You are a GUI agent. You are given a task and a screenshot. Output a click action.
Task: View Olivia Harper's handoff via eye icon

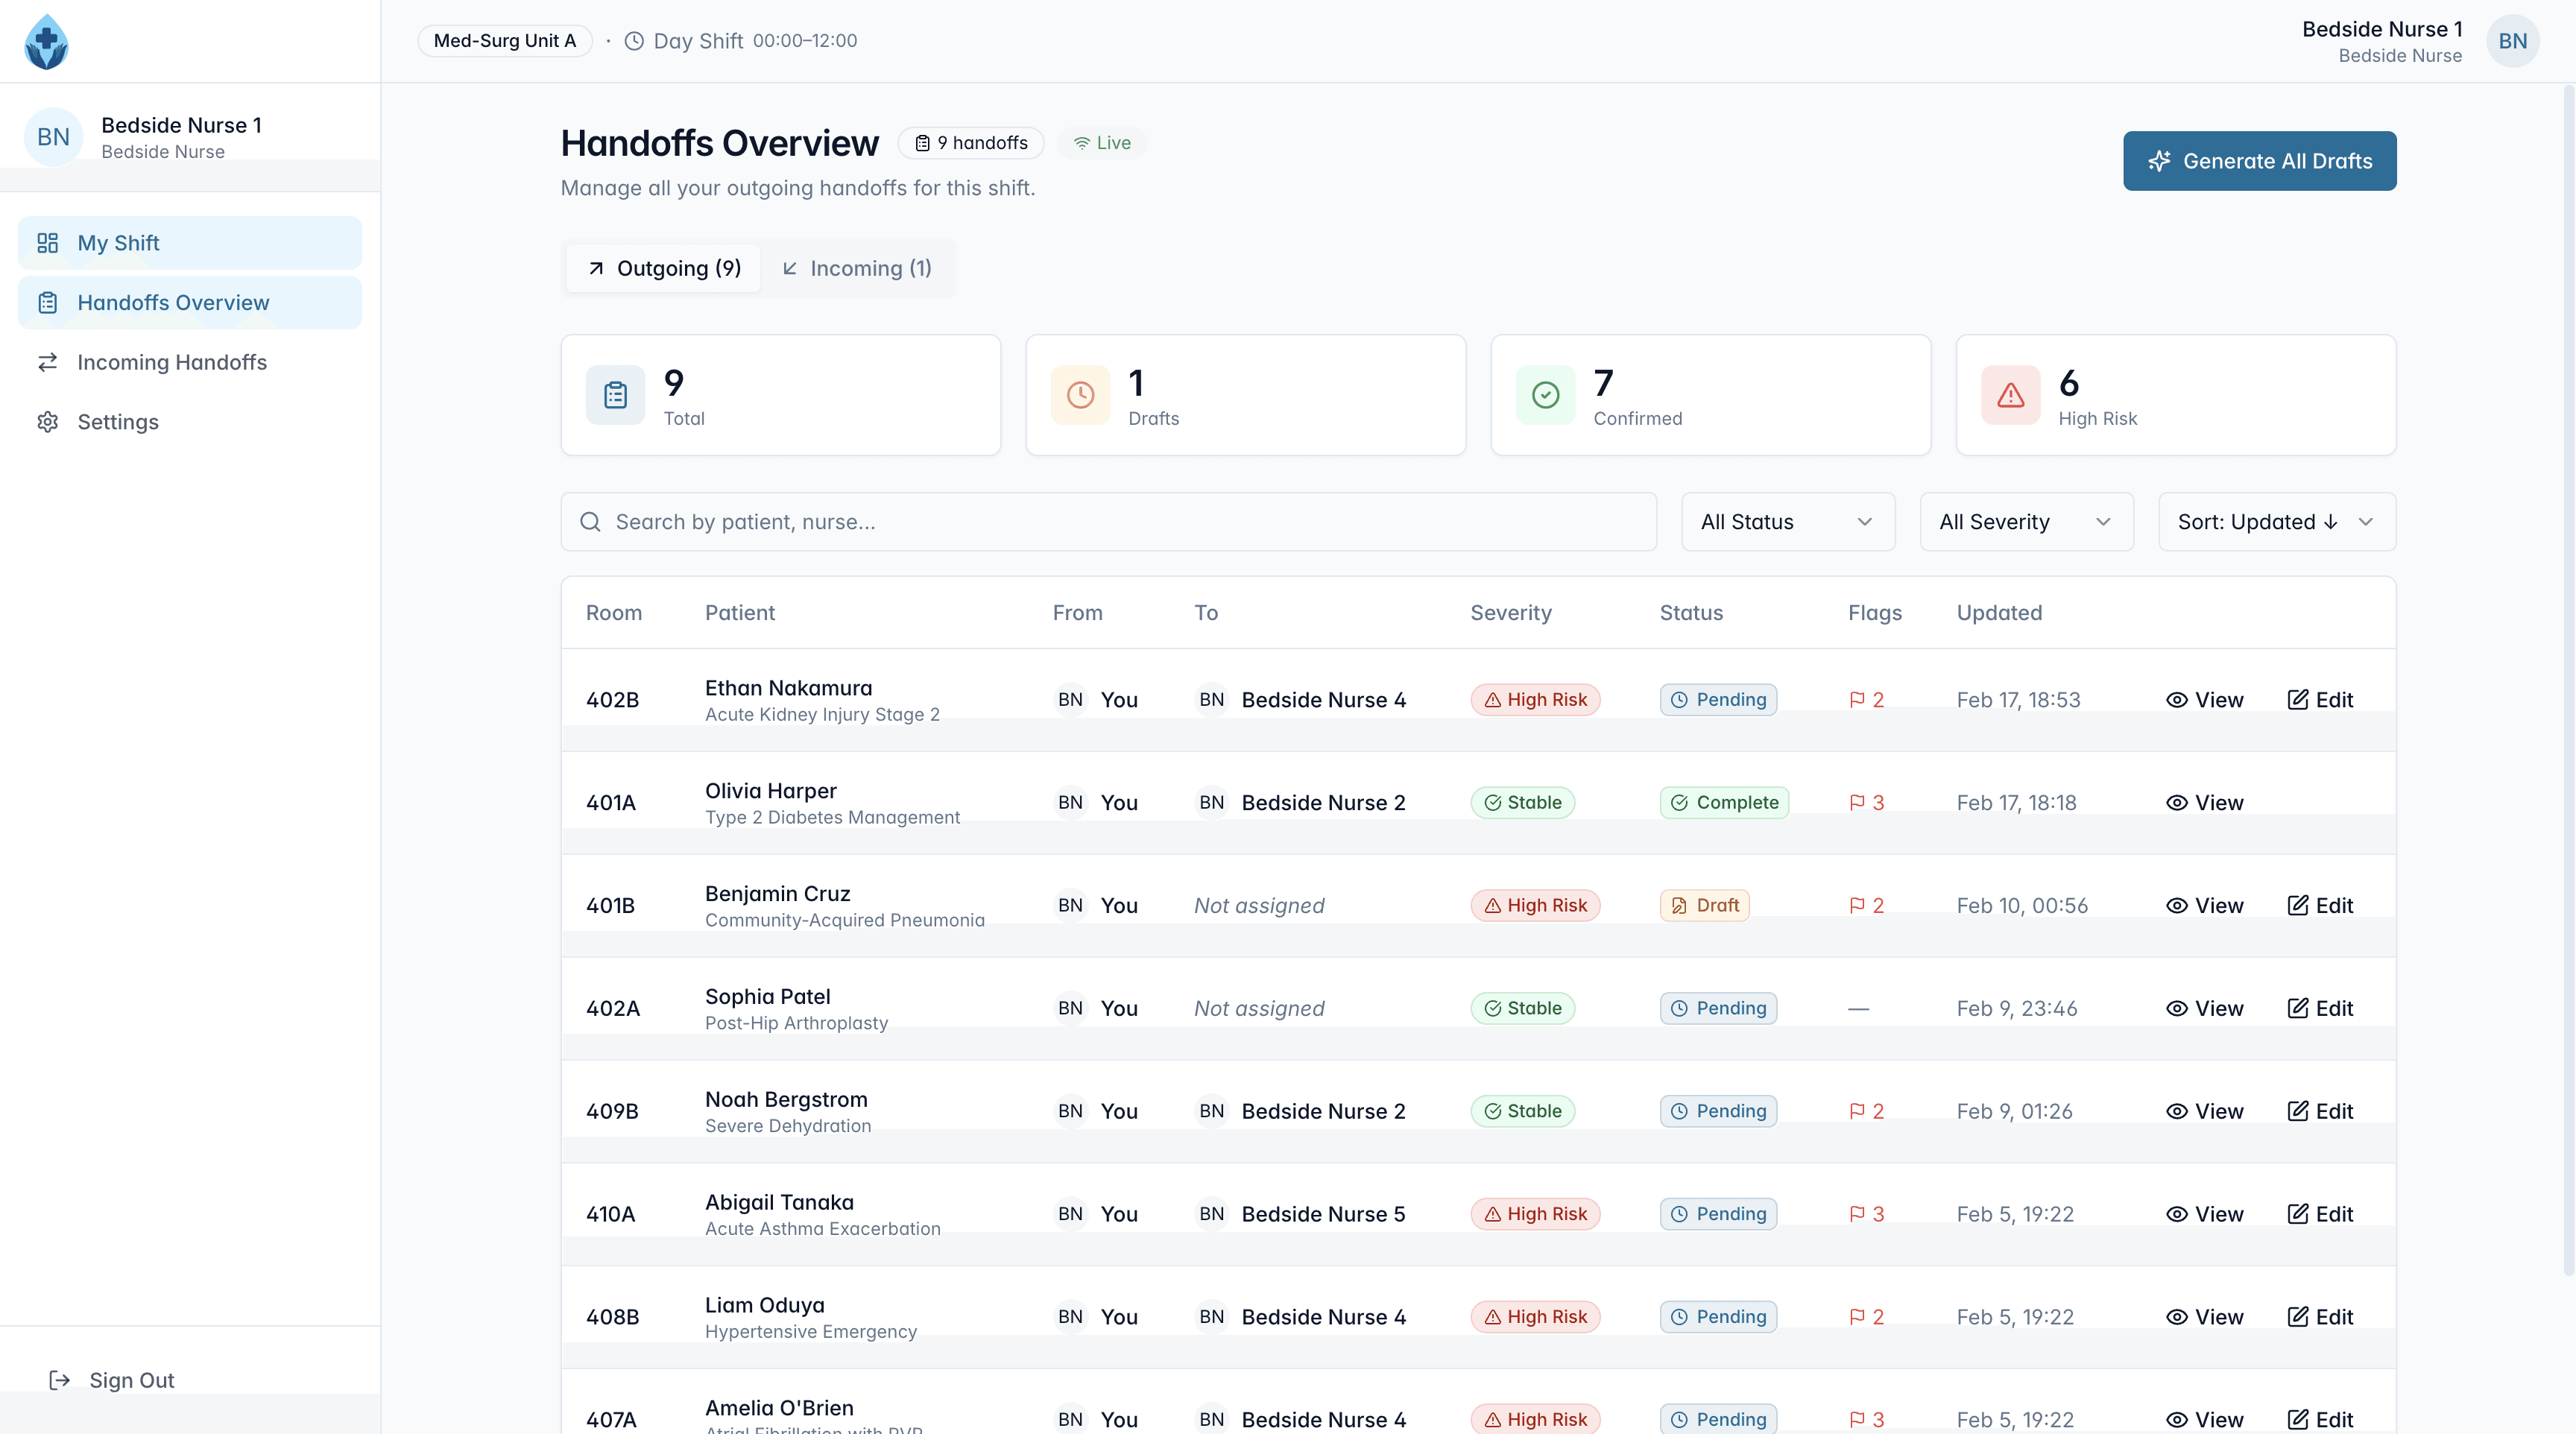click(2176, 803)
